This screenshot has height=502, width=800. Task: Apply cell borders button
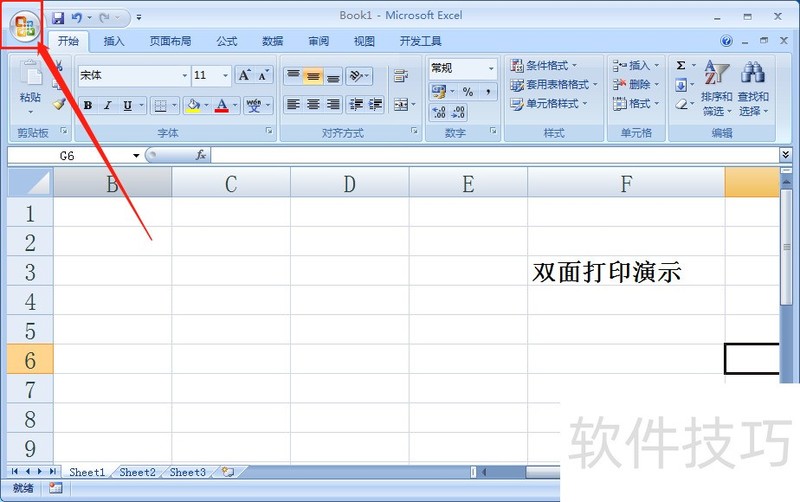pyautogui.click(x=160, y=106)
